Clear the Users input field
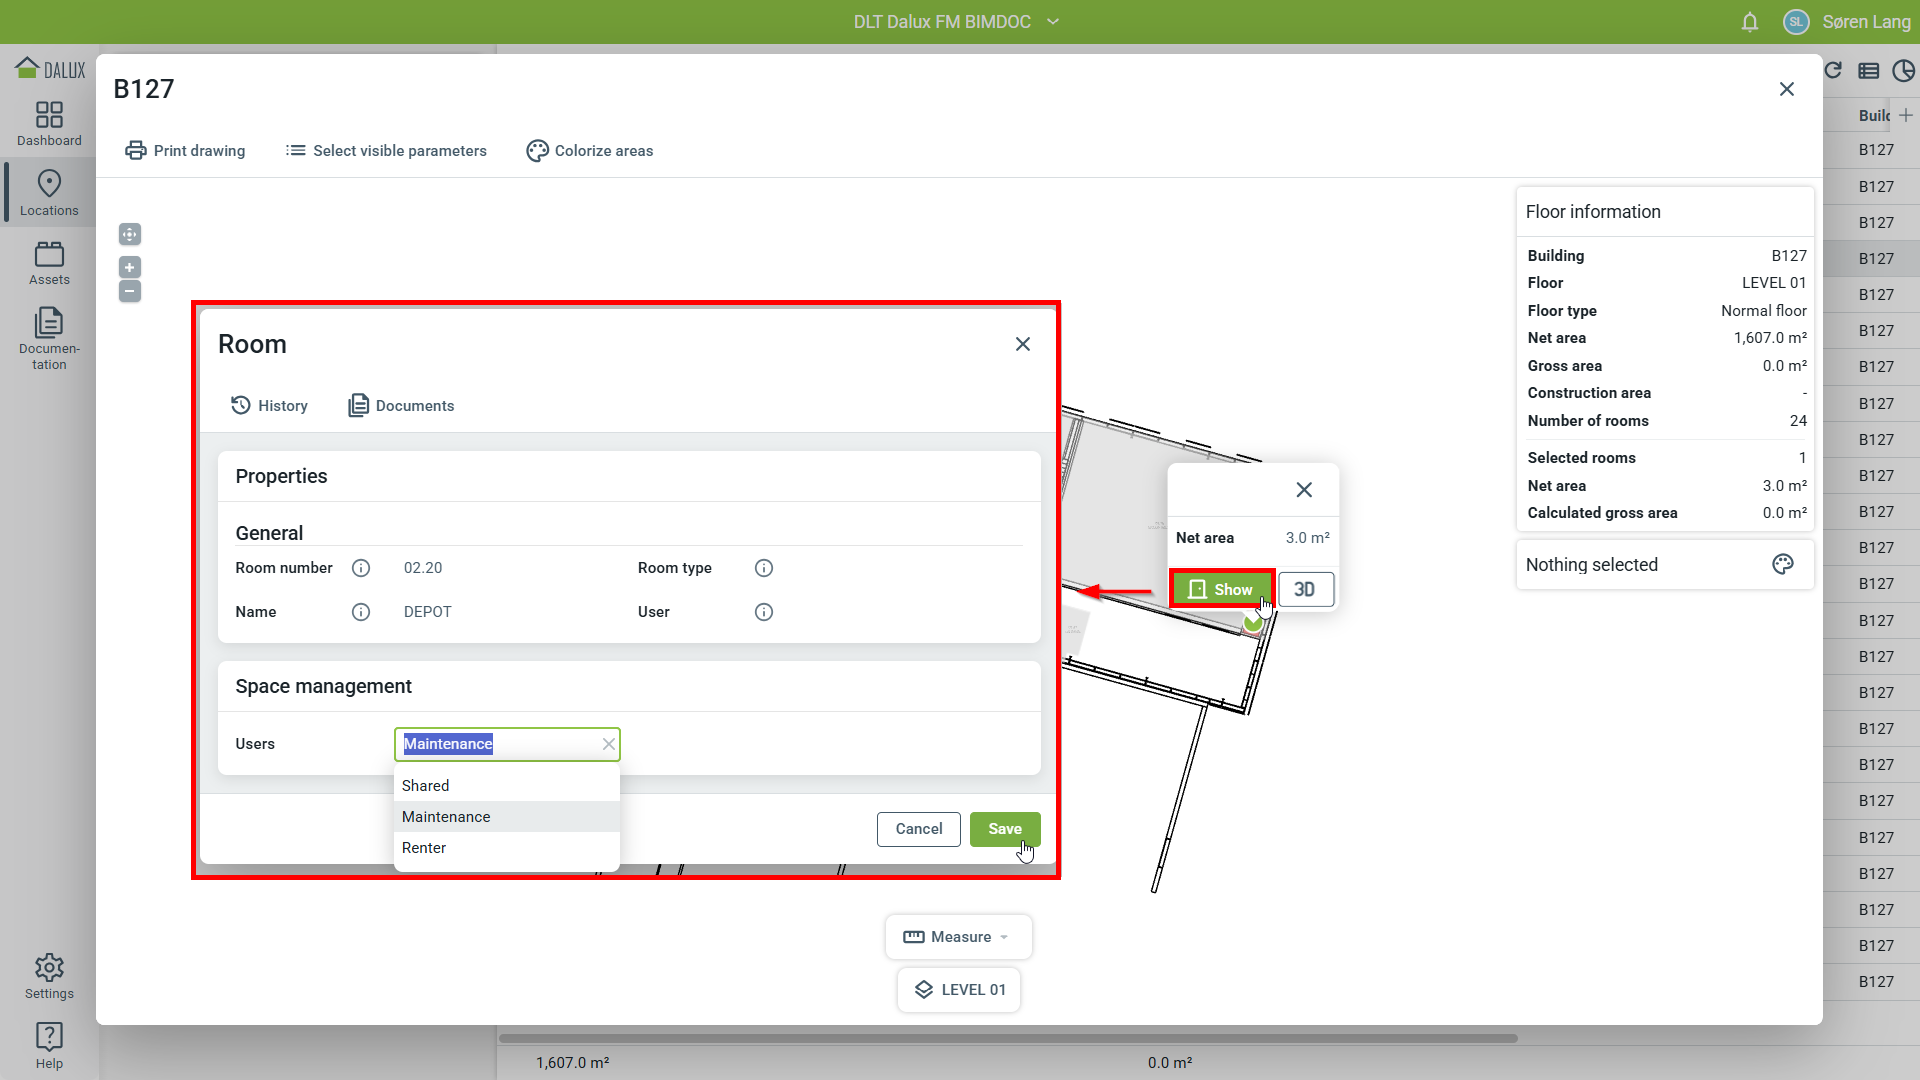This screenshot has width=1920, height=1080. [x=608, y=744]
